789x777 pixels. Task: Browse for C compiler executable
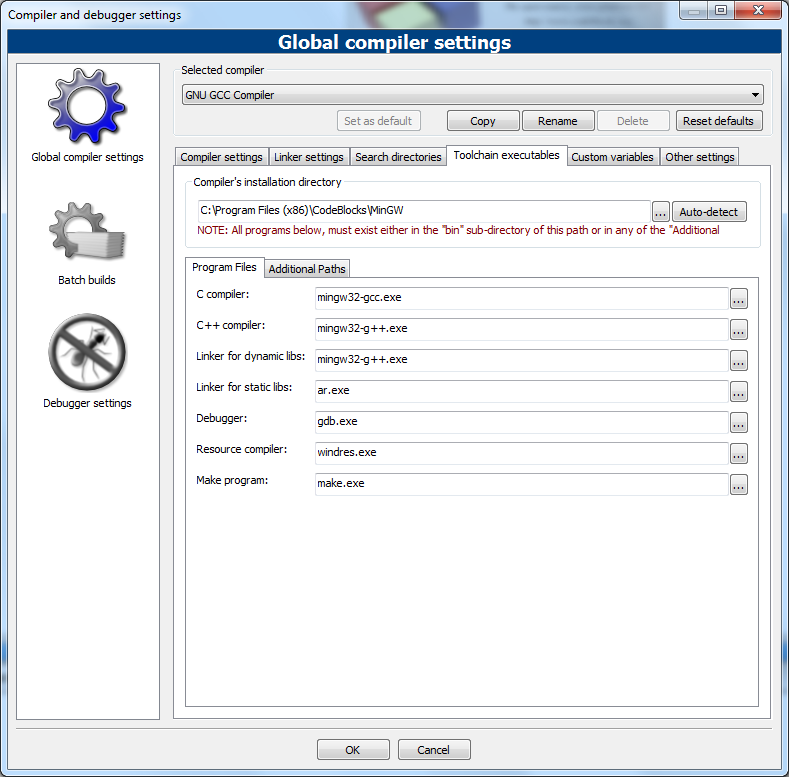pos(738,298)
